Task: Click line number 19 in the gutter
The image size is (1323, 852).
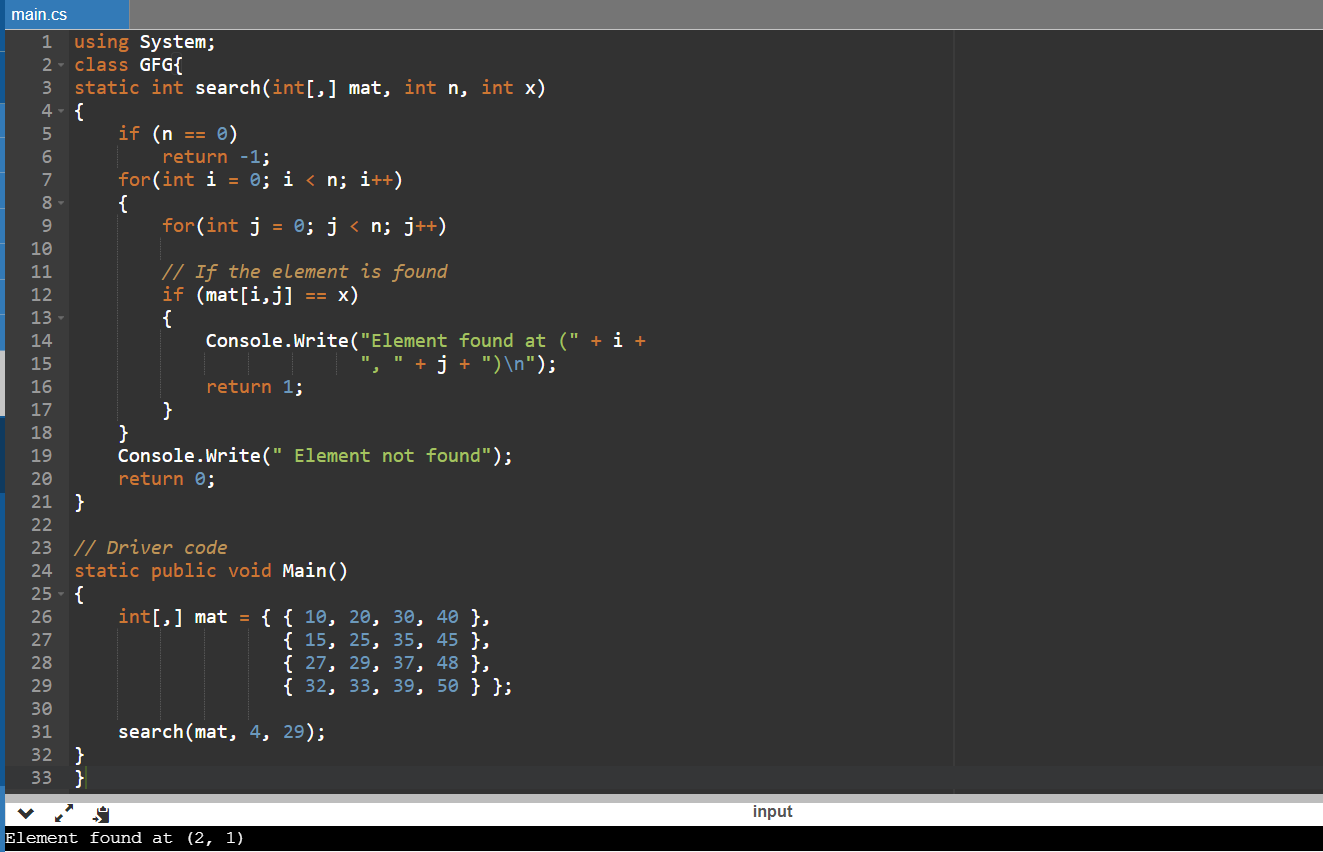Action: (41, 456)
